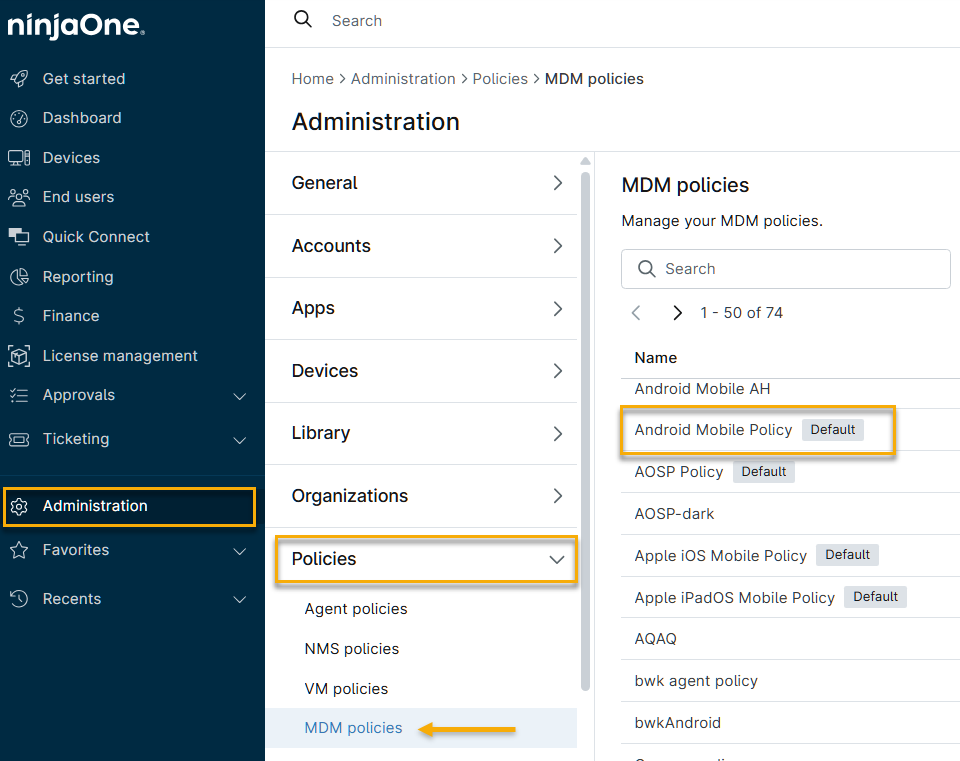960x761 pixels.
Task: Click the Finance dollar icon
Action: pyautogui.click(x=19, y=316)
